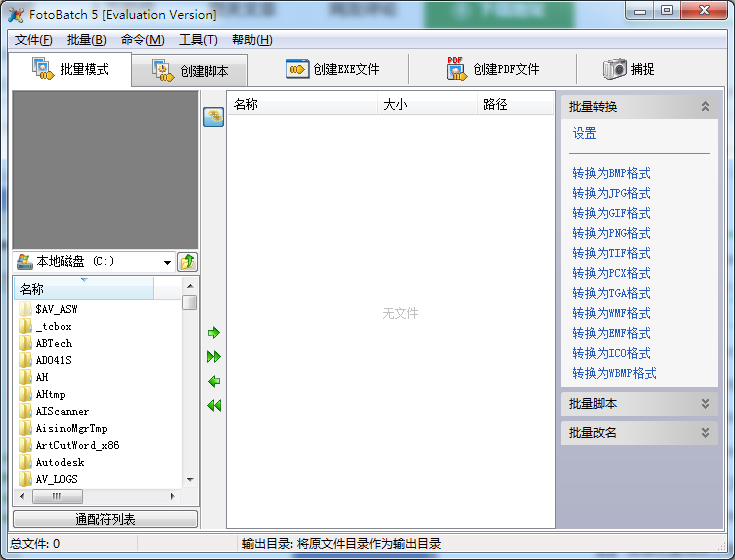Collapse the 批量转换 panel
The height and width of the screenshot is (560, 735).
point(705,106)
